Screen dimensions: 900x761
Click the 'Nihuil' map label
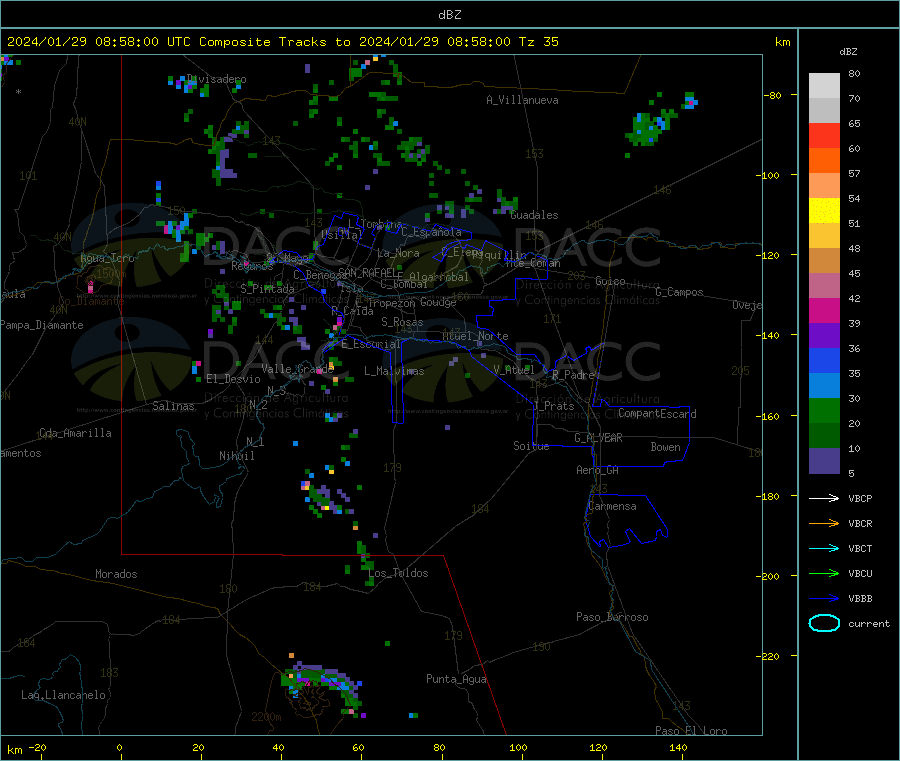pyautogui.click(x=236, y=456)
